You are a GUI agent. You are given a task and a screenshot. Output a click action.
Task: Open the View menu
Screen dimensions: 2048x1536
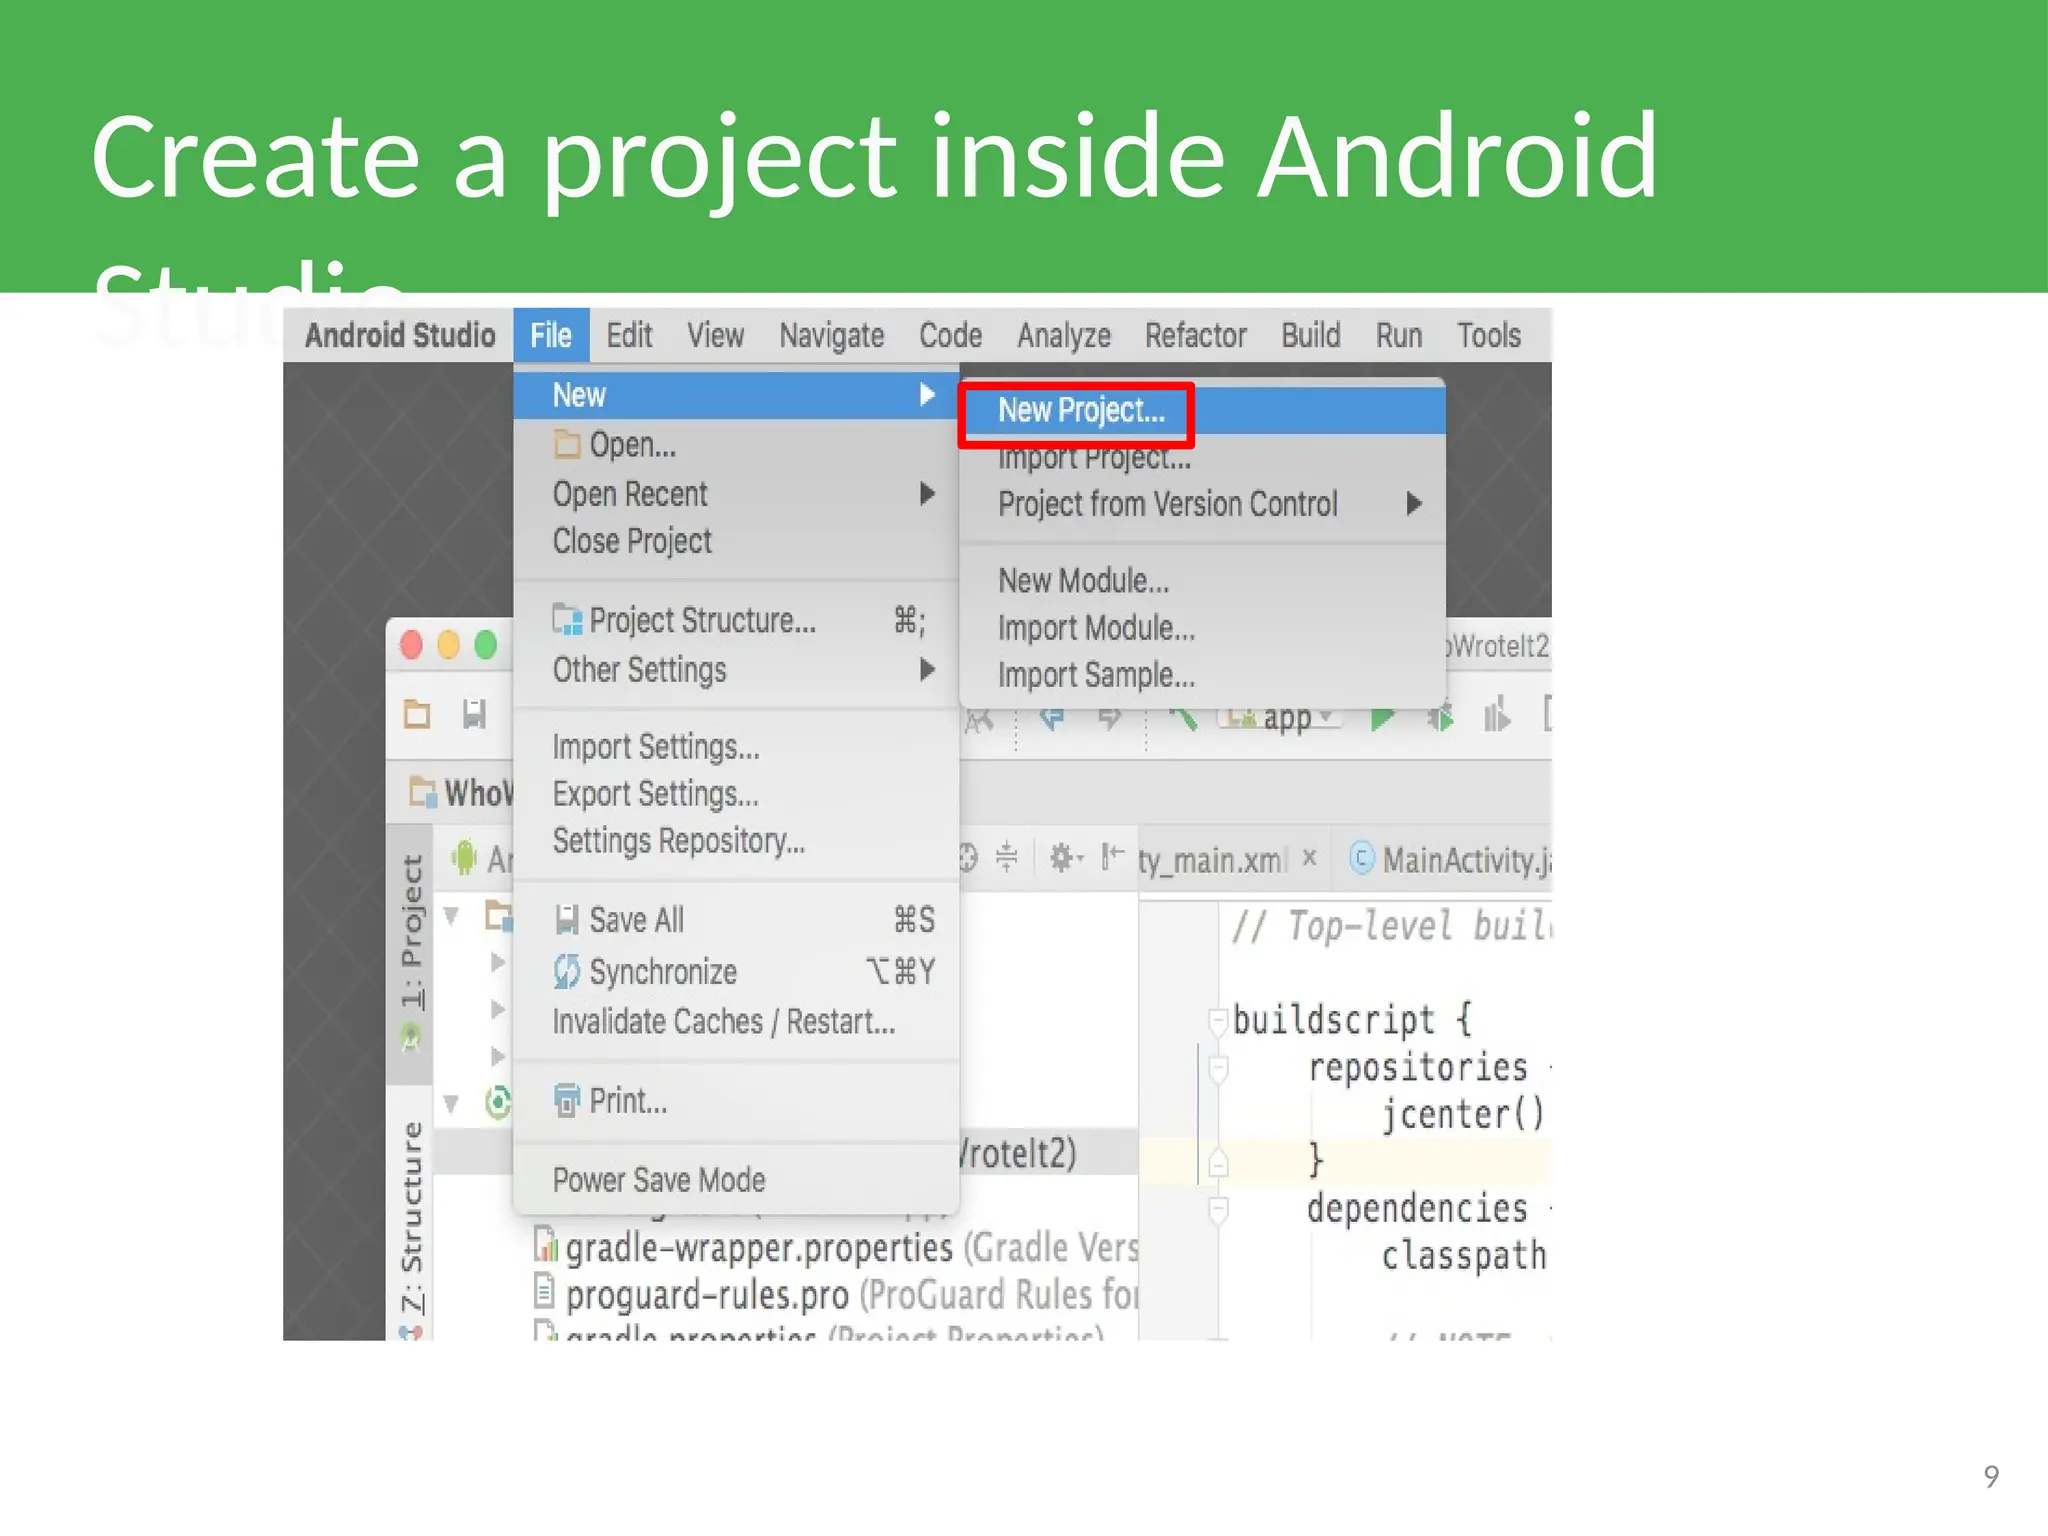pos(715,335)
